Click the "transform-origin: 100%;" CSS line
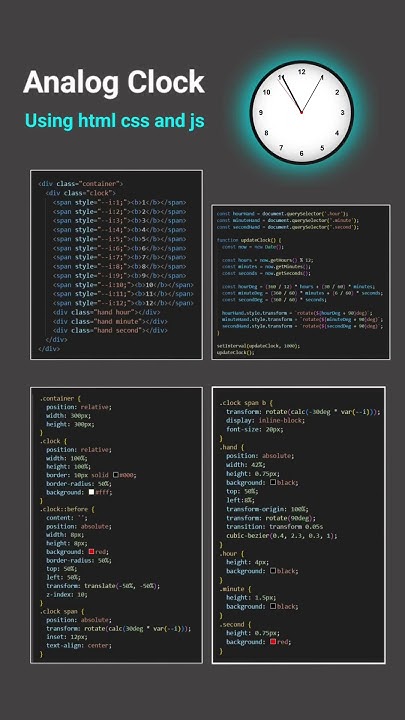This screenshot has height=720, width=405. [x=267, y=509]
